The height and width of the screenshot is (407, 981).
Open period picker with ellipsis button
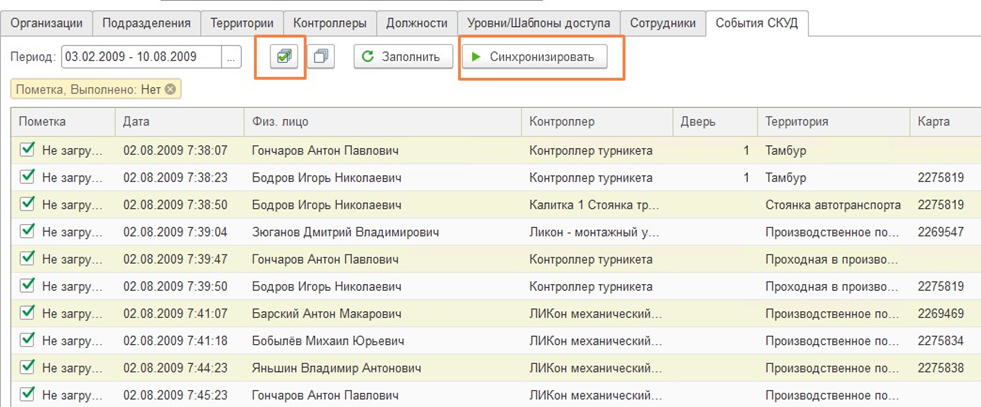[x=232, y=57]
